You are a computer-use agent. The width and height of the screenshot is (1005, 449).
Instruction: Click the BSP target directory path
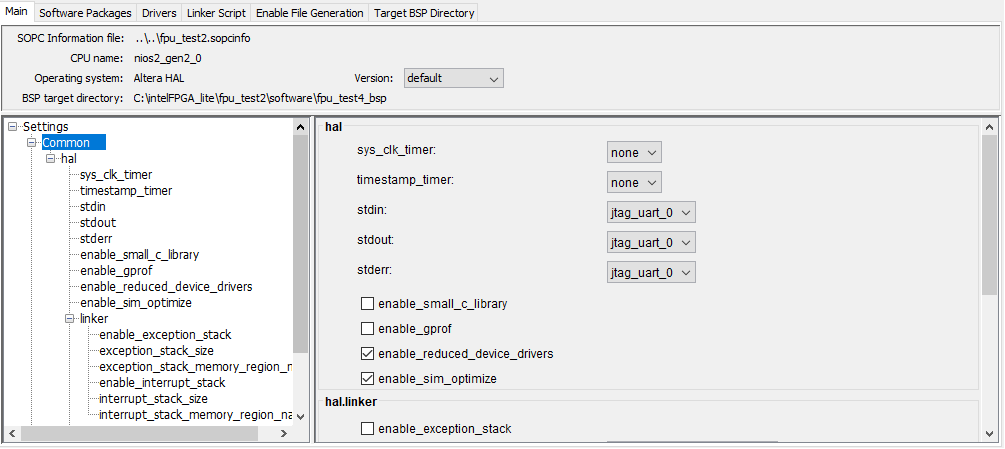point(260,98)
